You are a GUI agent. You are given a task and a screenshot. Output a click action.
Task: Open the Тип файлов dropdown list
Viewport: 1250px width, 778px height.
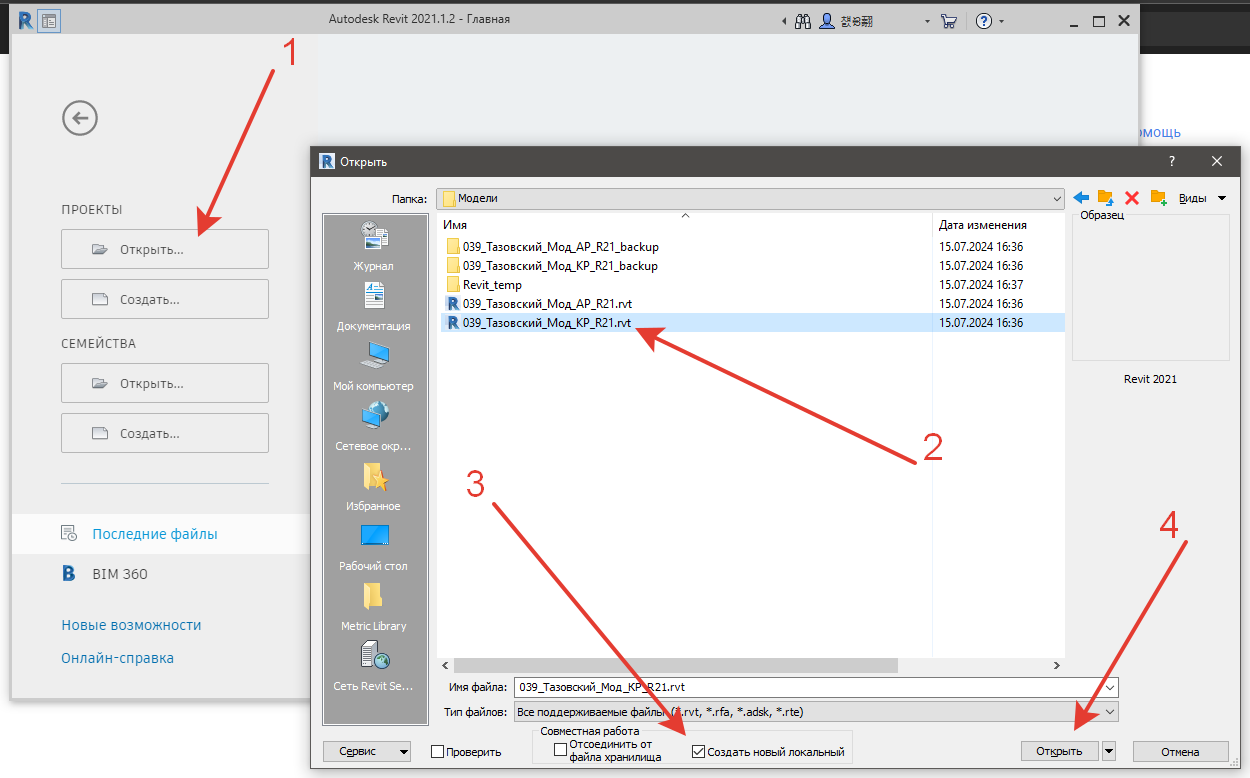tap(1110, 712)
